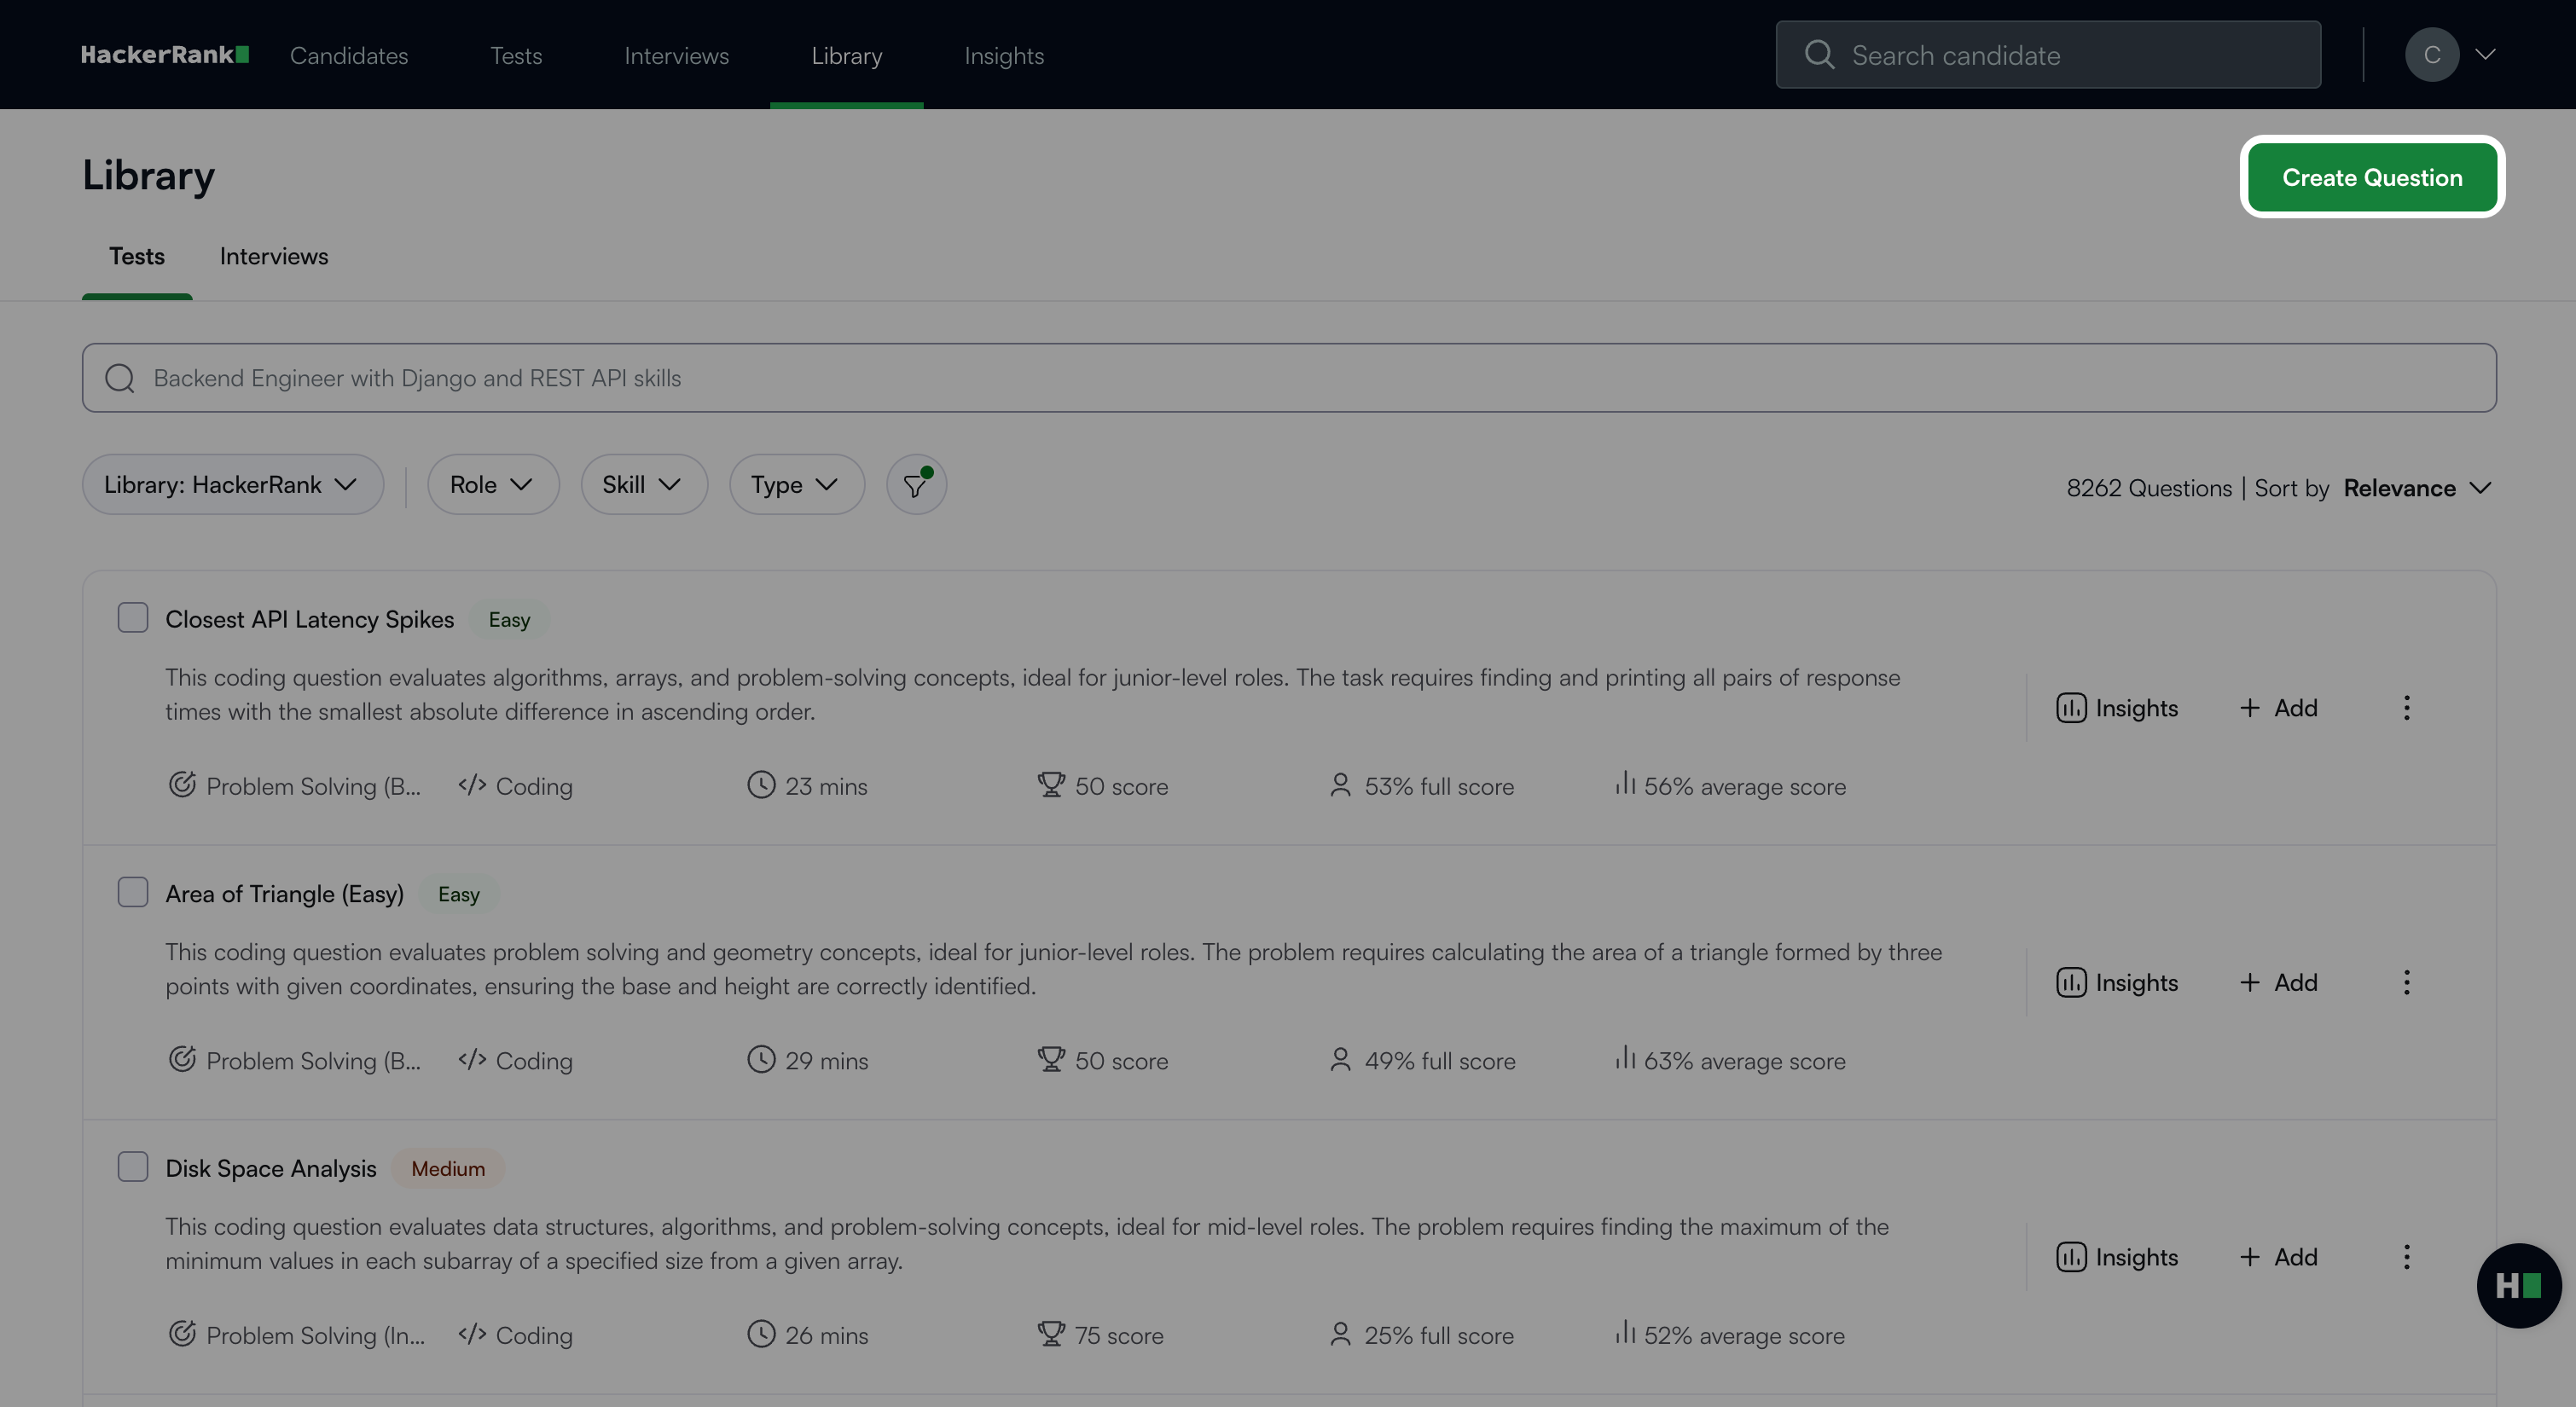The height and width of the screenshot is (1407, 2576).
Task: Open Insights for Disk Space Analysis
Action: tap(2117, 1257)
